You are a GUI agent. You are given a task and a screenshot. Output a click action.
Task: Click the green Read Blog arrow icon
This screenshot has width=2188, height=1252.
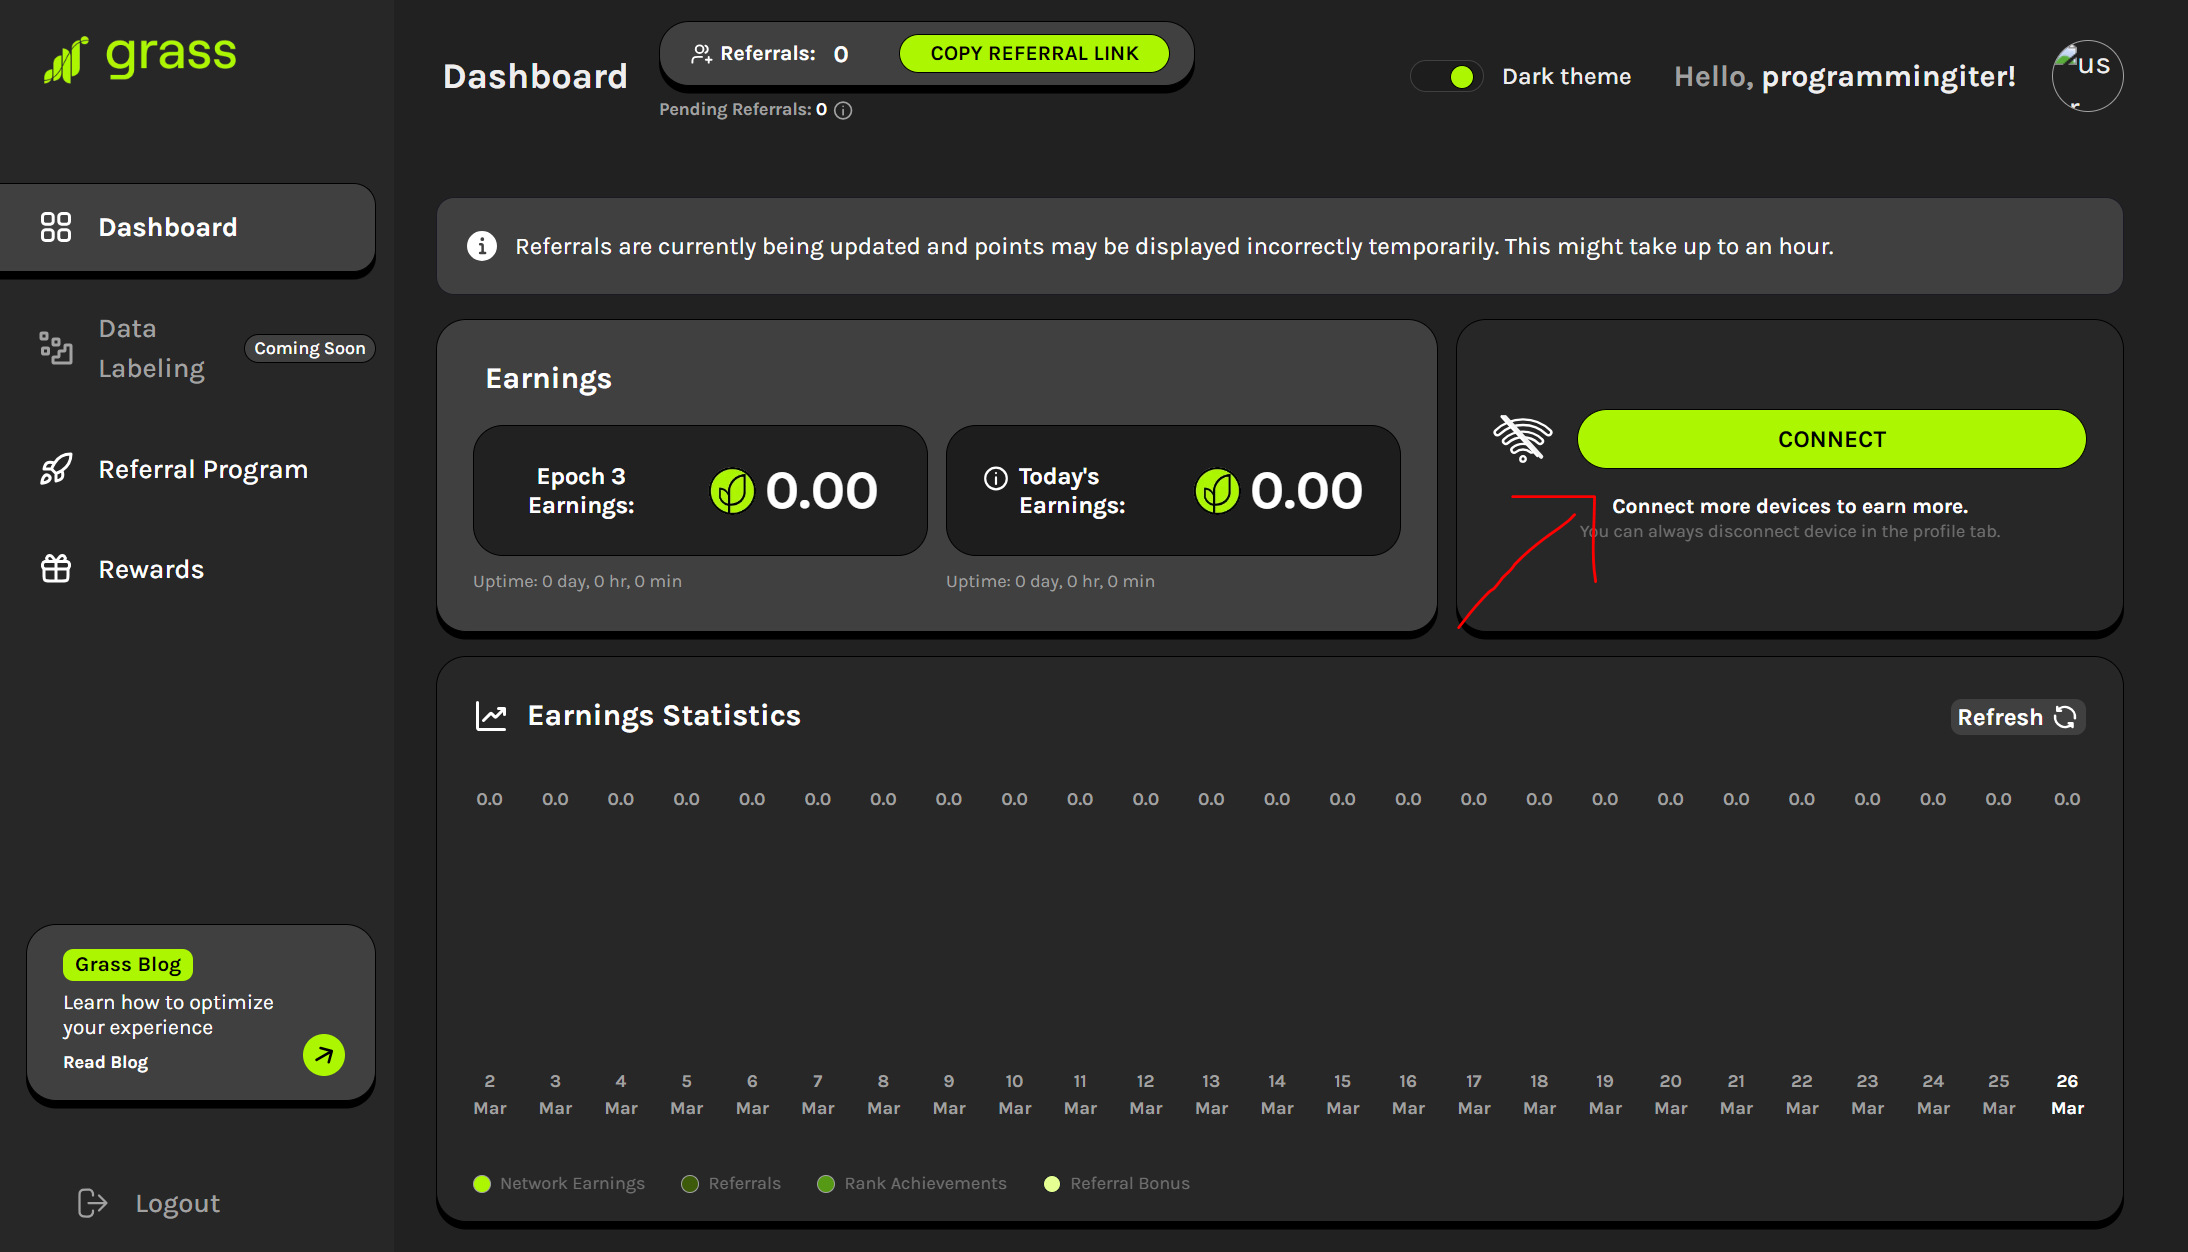click(x=323, y=1055)
